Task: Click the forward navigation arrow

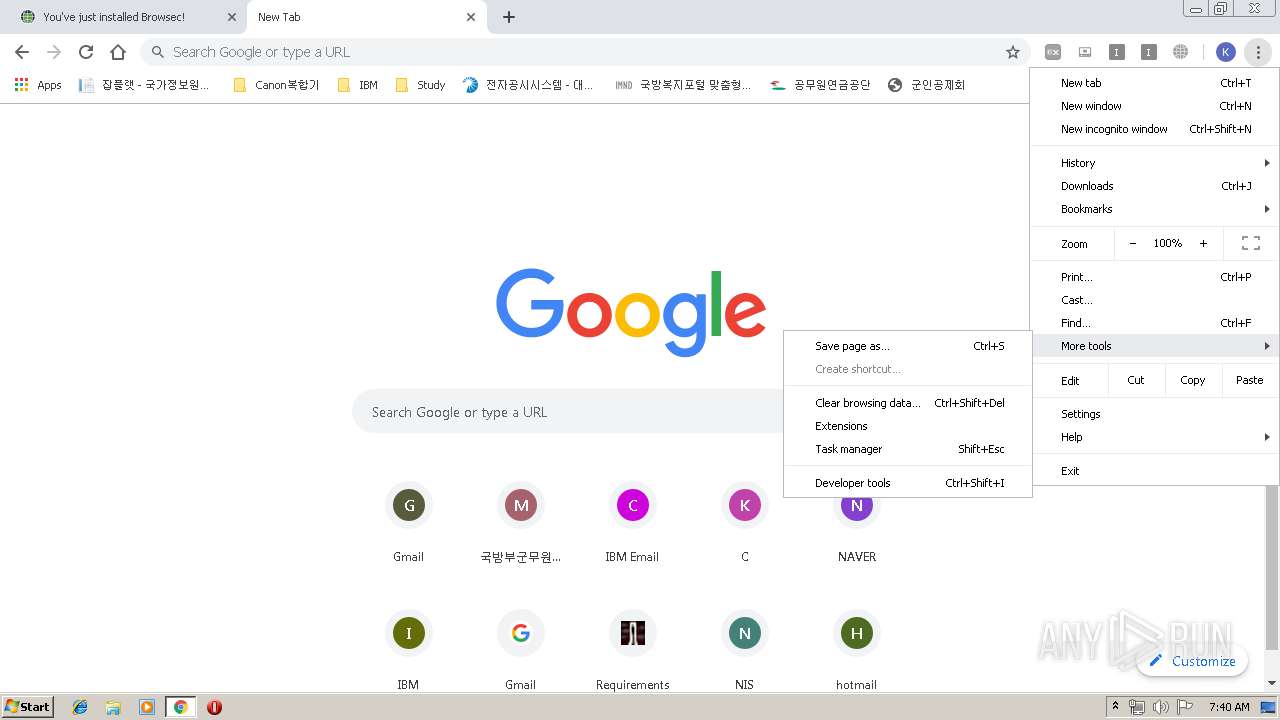Action: [54, 52]
